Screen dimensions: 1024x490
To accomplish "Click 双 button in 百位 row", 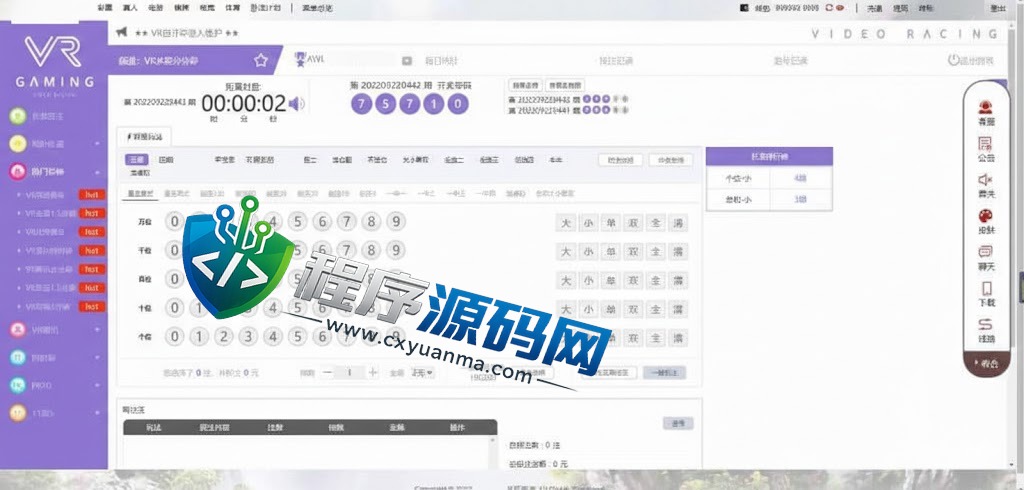I will tap(633, 280).
